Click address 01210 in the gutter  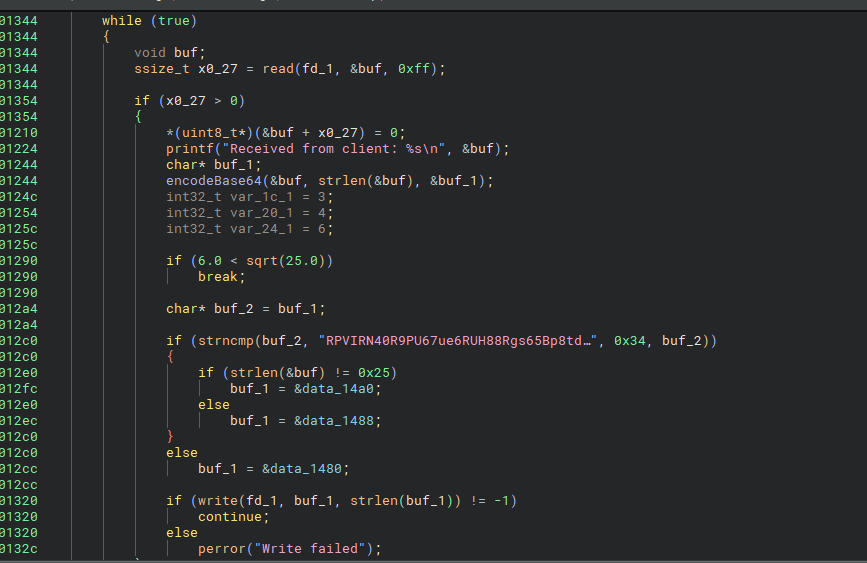pos(19,133)
